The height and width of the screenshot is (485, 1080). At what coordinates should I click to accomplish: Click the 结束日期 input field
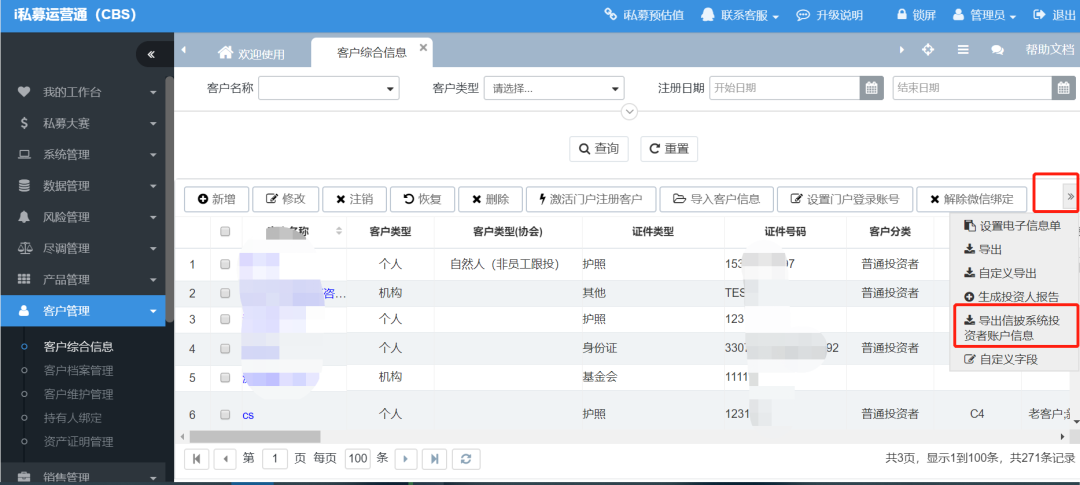[972, 88]
